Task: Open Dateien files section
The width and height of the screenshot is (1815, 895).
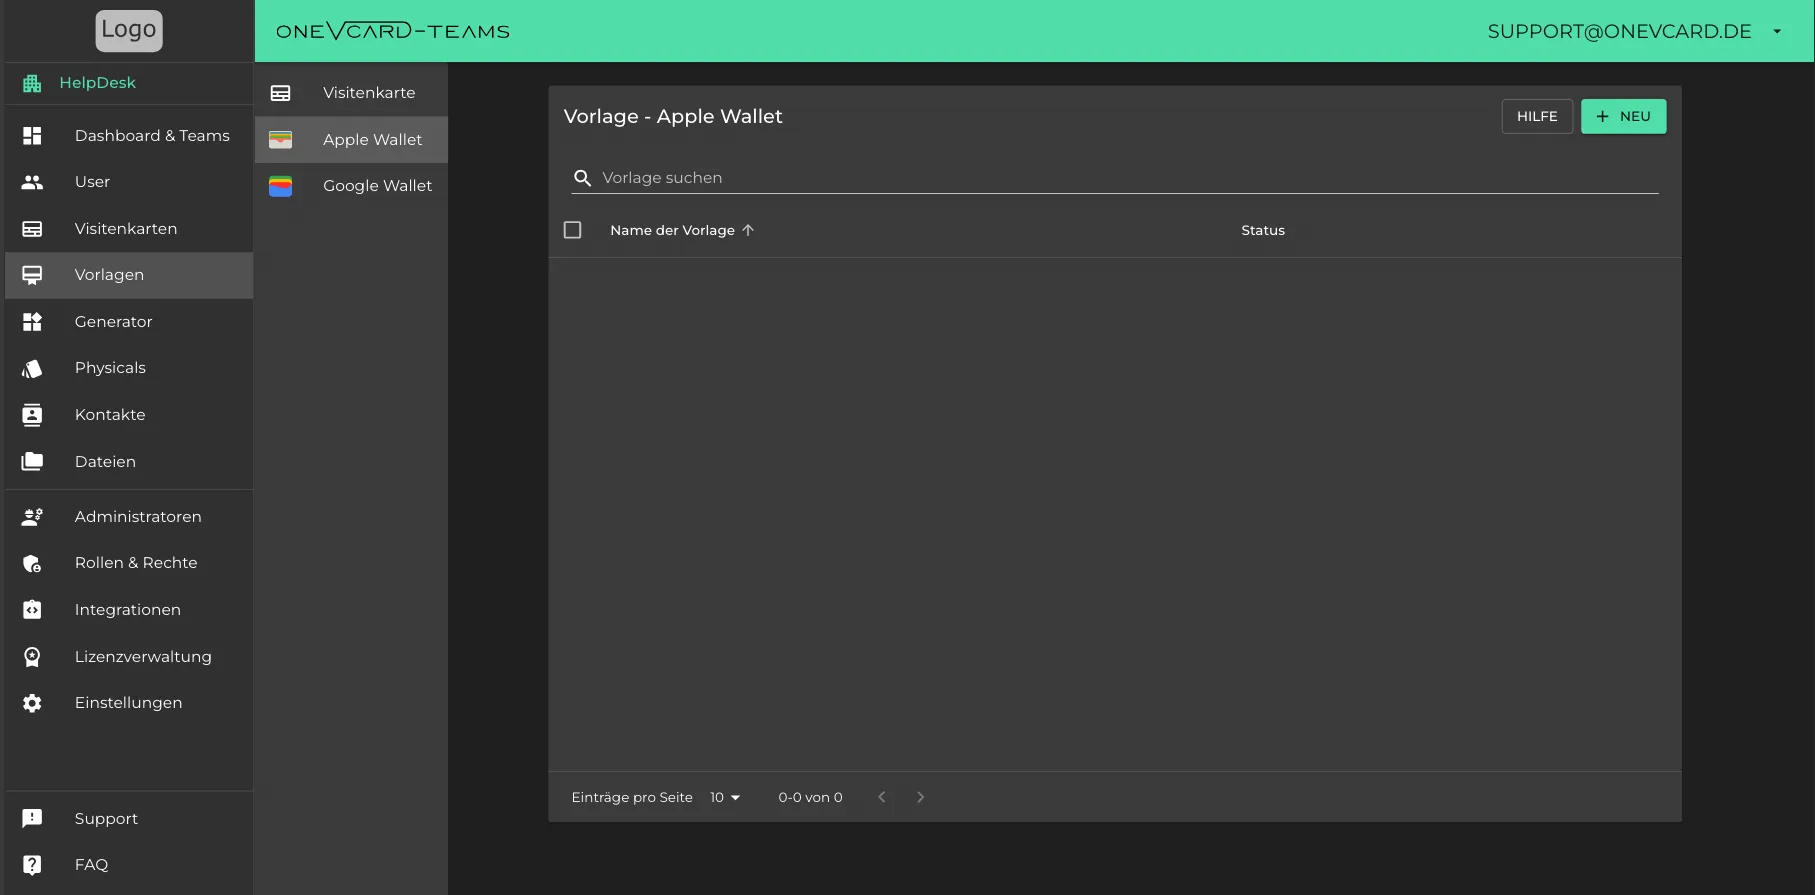Action: [129, 462]
